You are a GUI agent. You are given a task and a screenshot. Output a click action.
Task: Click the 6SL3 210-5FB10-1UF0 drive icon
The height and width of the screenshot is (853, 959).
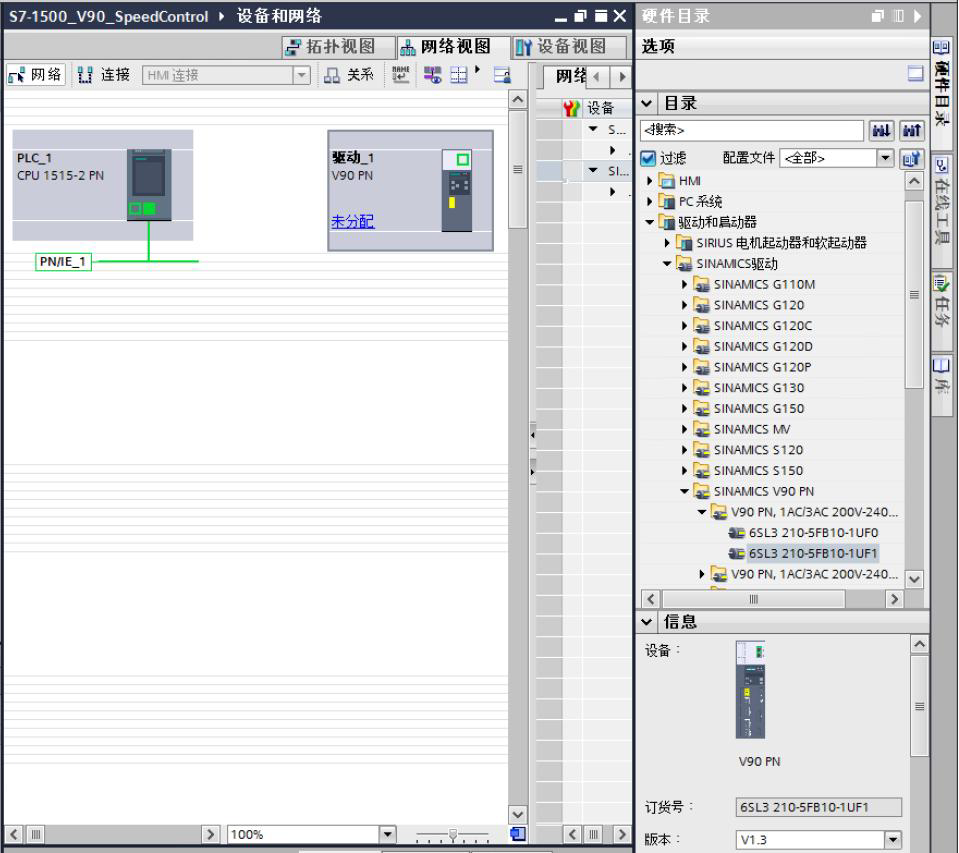point(736,533)
